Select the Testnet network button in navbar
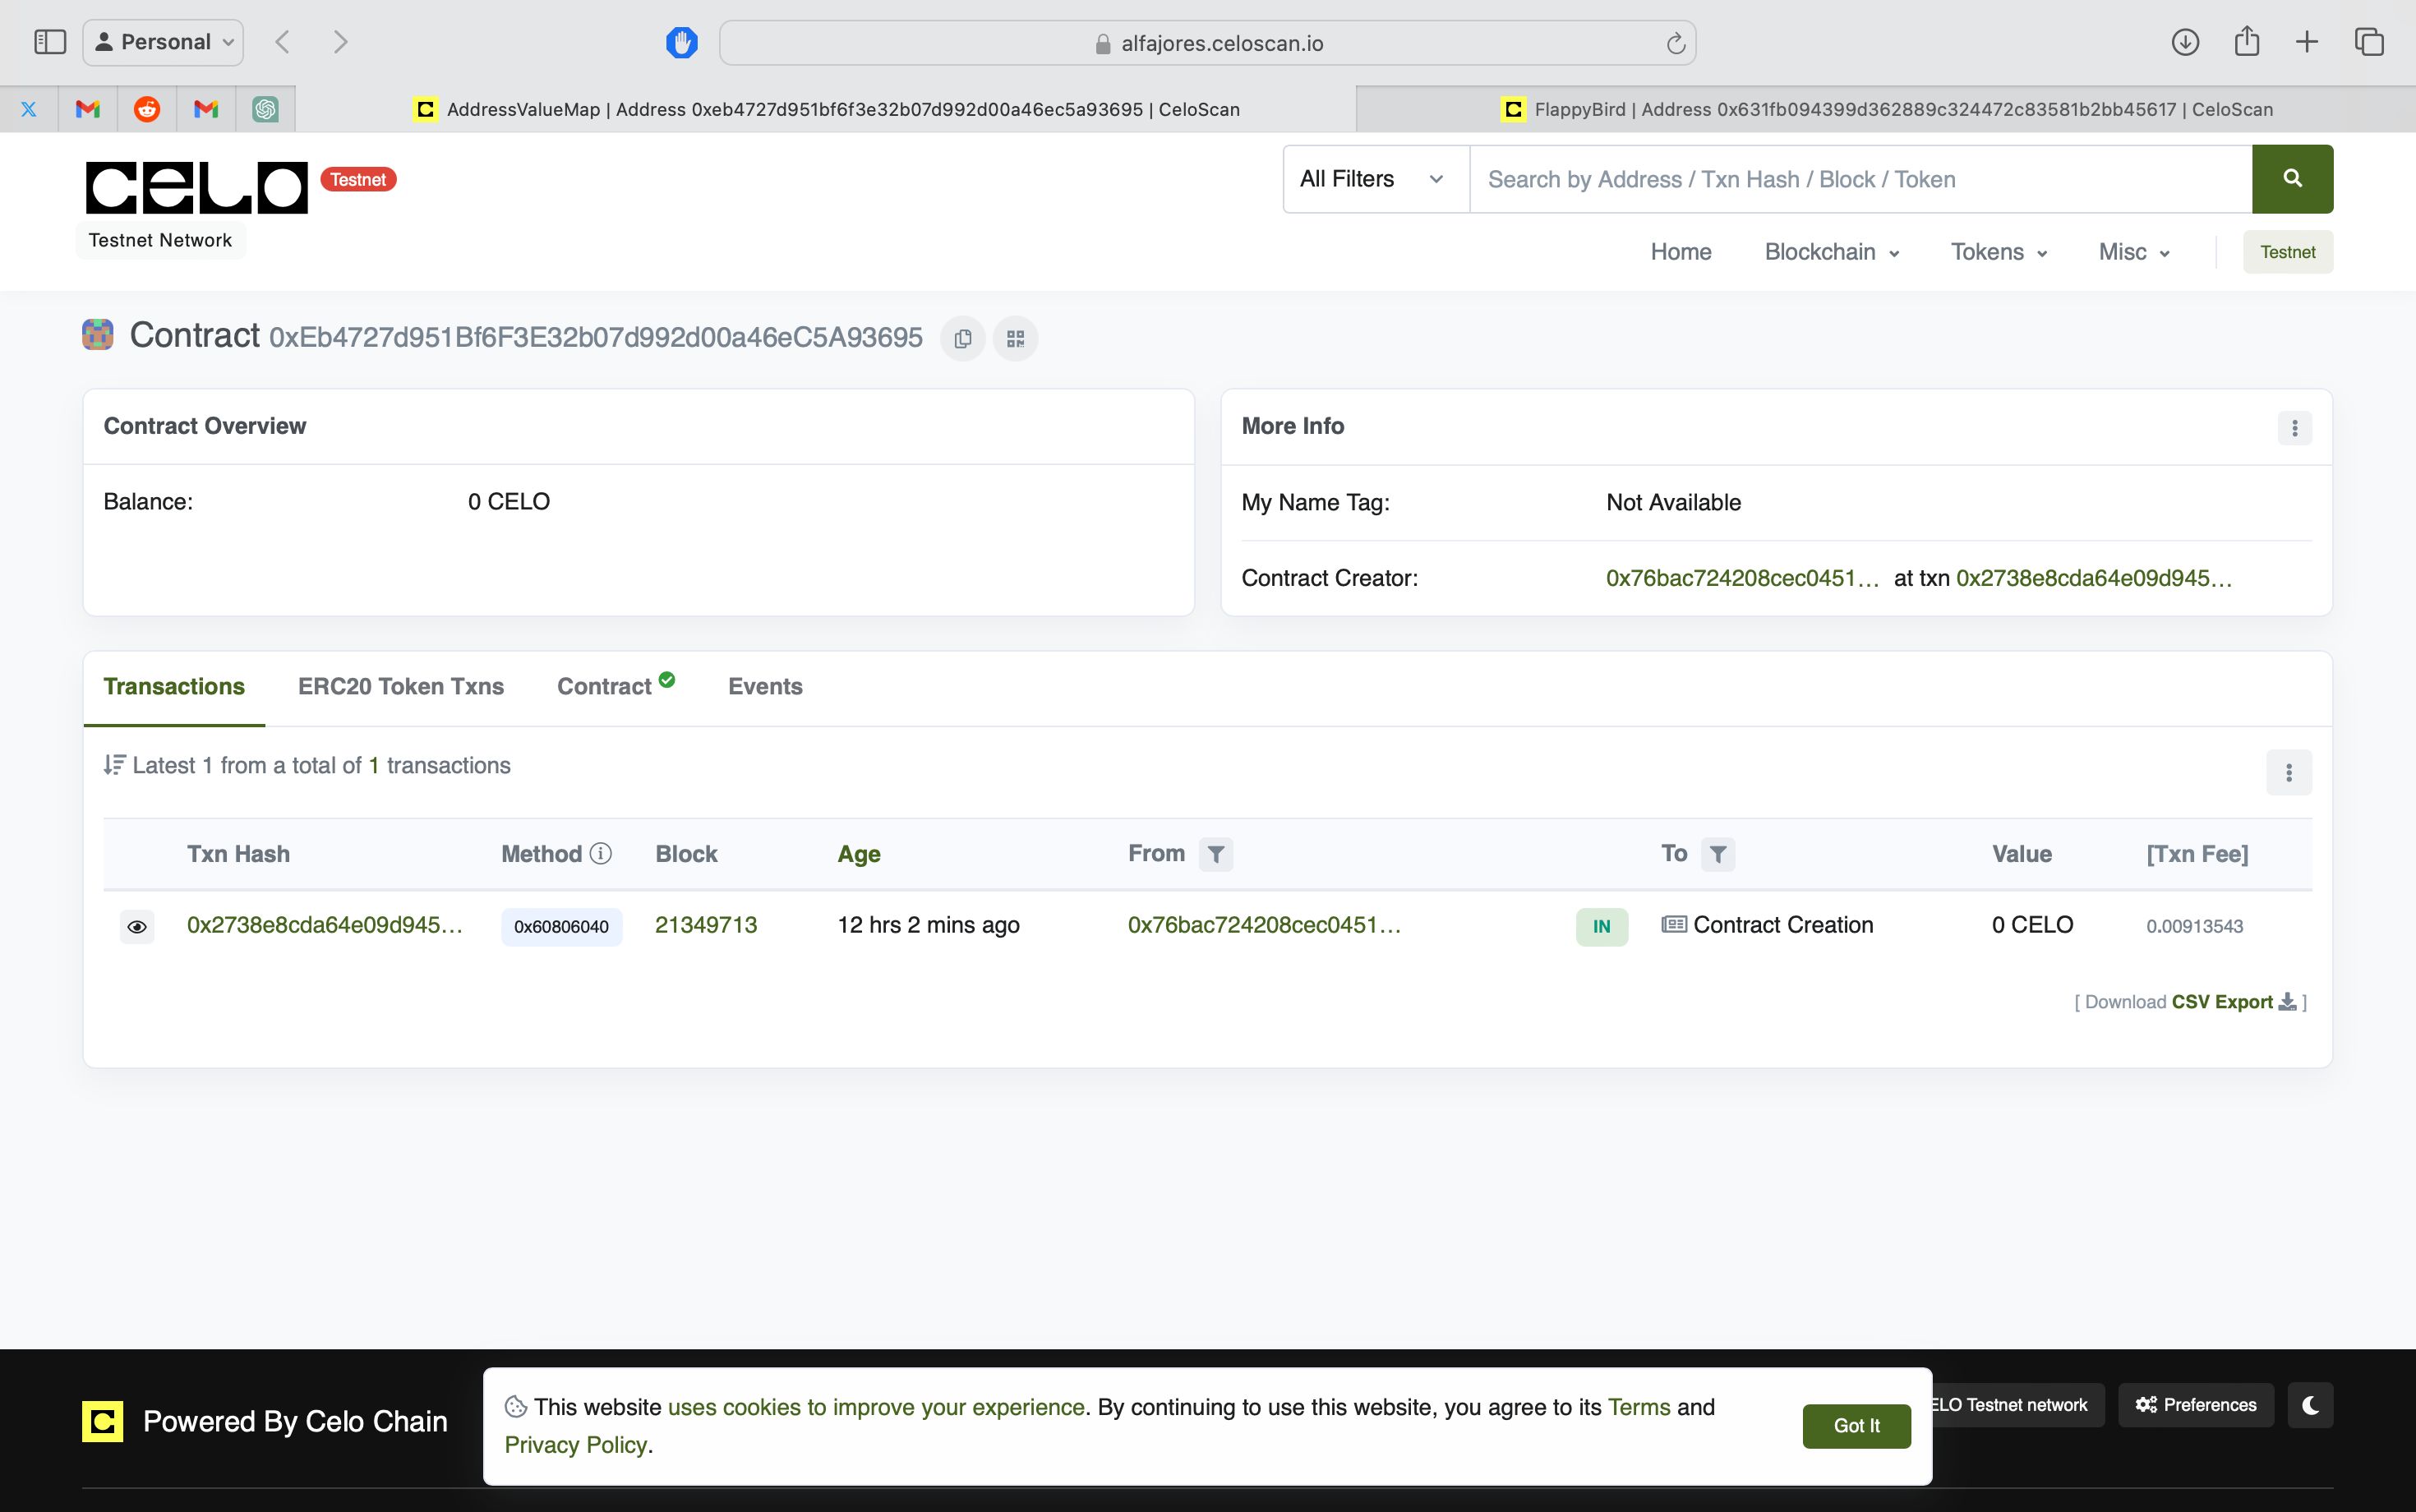2416x1512 pixels. point(2287,252)
